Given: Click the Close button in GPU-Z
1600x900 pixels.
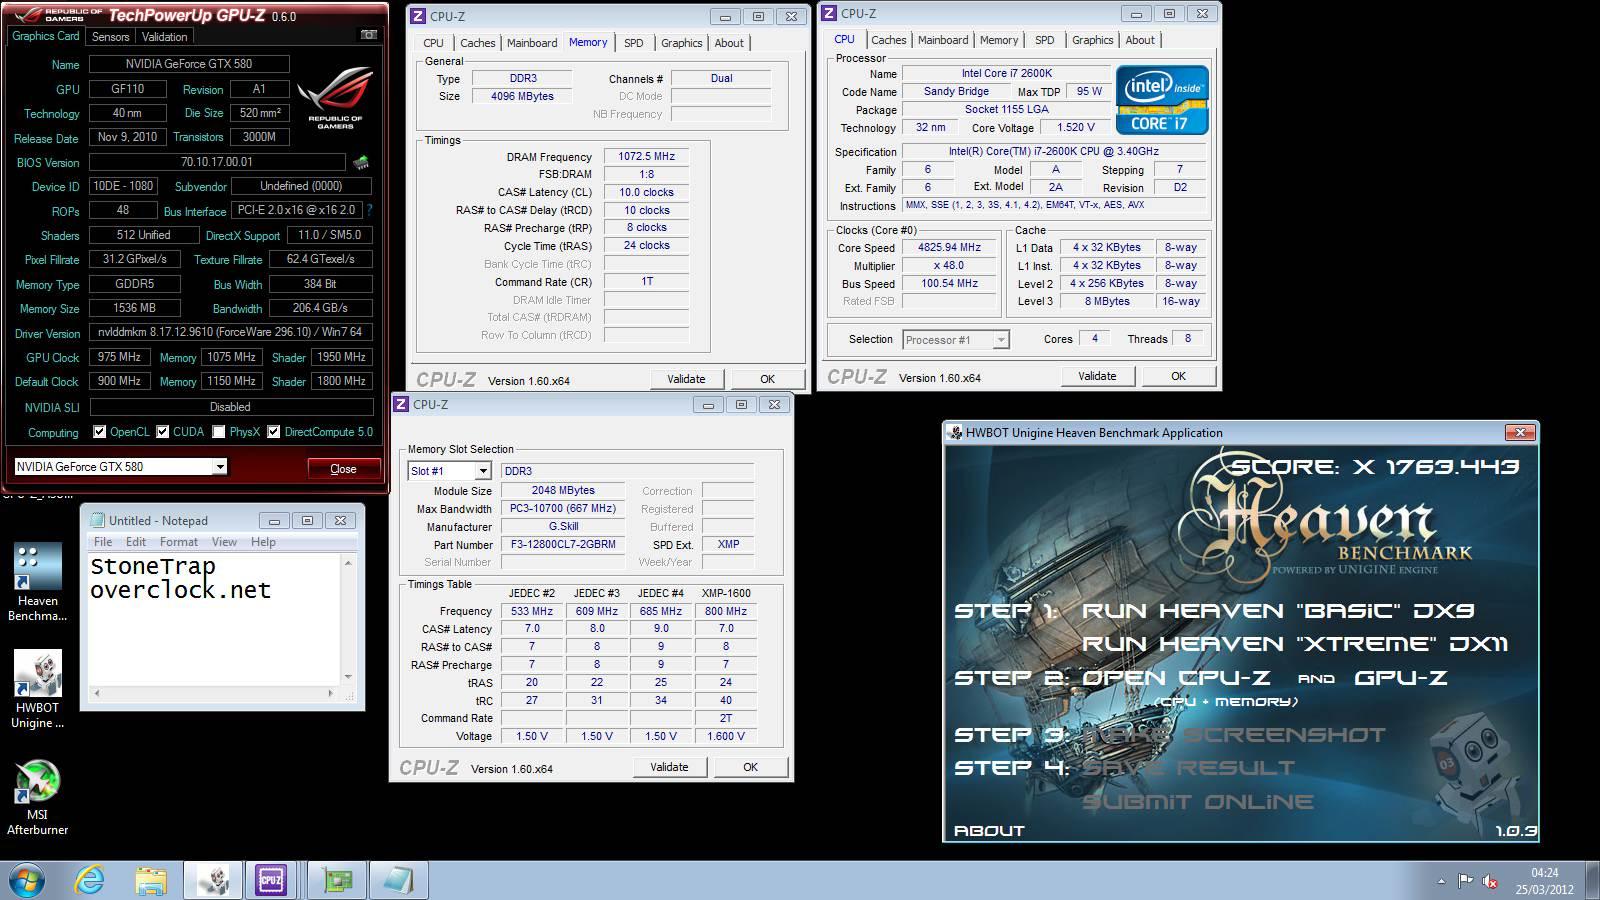Looking at the screenshot, I should [343, 468].
